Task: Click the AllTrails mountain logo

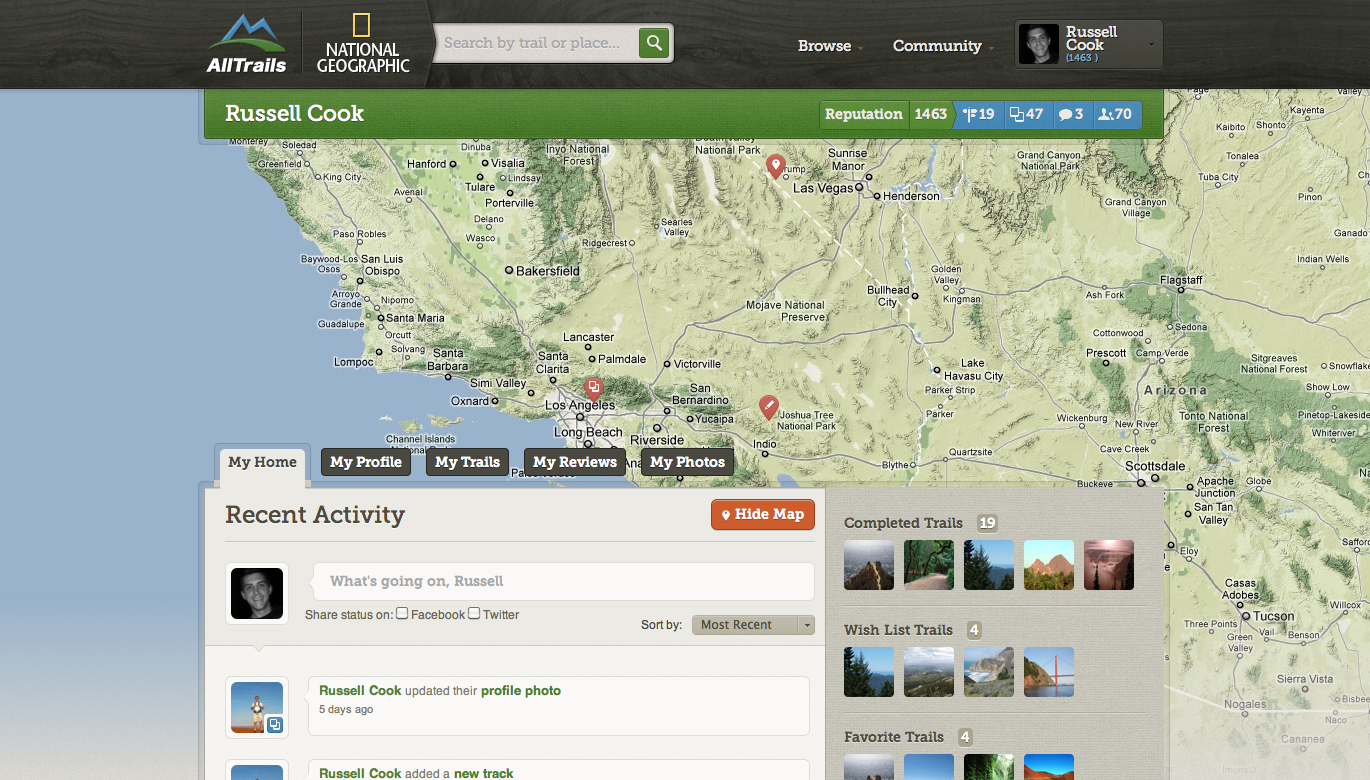Action: [x=247, y=44]
